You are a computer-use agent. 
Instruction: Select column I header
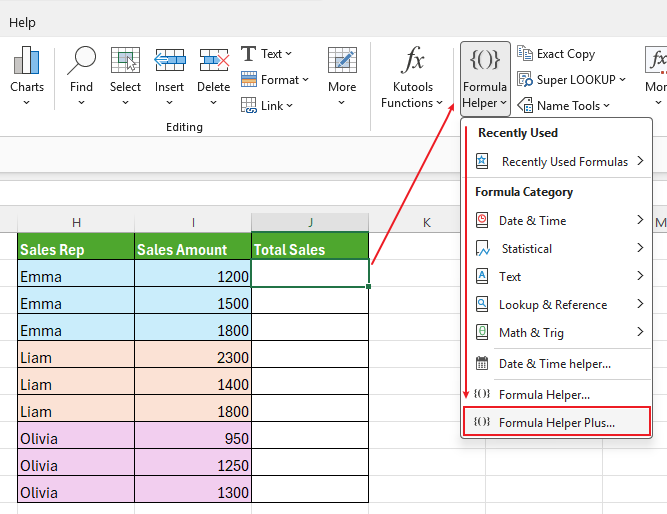pos(193,223)
